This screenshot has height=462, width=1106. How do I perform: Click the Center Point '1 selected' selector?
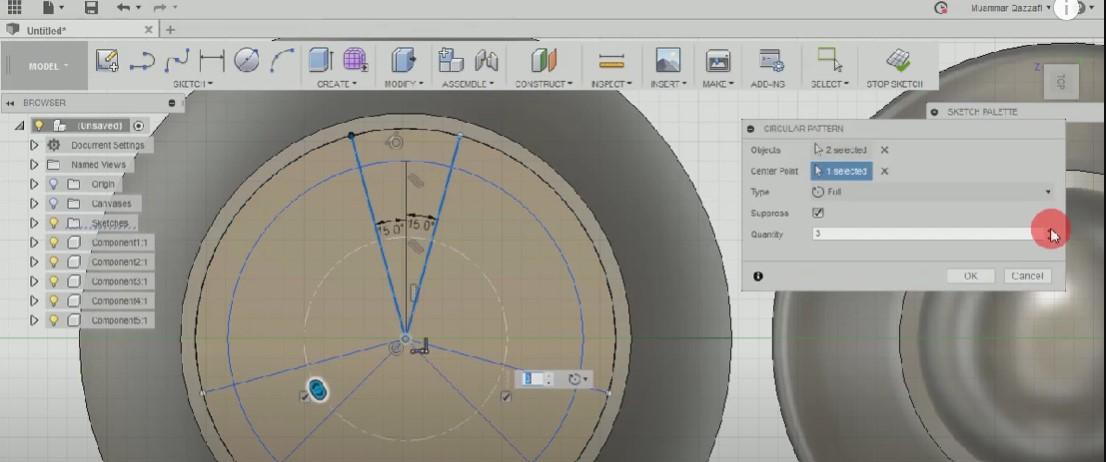841,171
